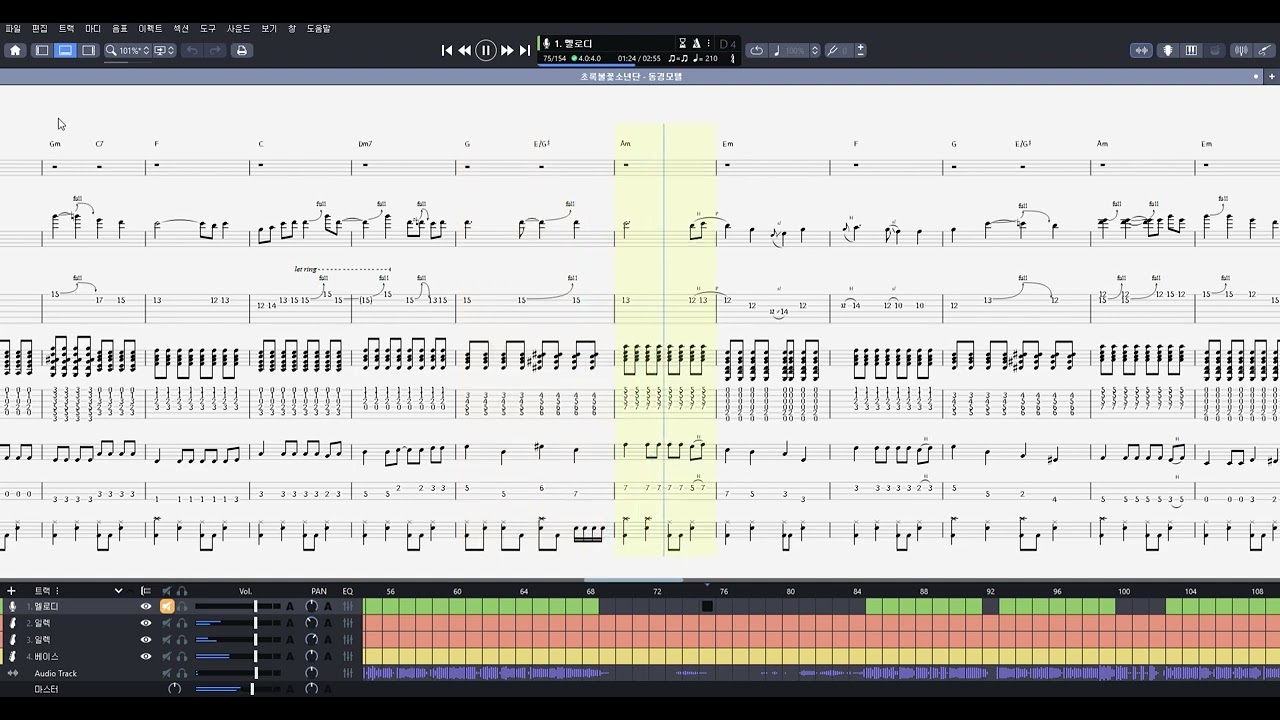Enable the count-in hourglass
The width and height of the screenshot is (1280, 720).
coord(682,44)
